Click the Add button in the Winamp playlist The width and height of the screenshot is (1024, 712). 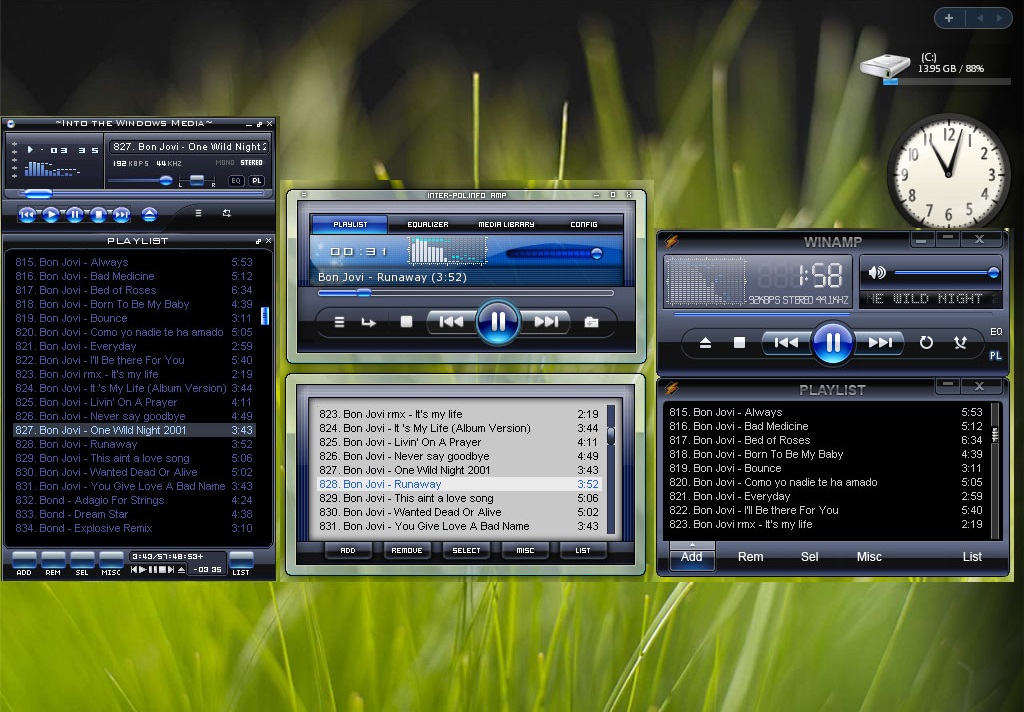pos(691,557)
